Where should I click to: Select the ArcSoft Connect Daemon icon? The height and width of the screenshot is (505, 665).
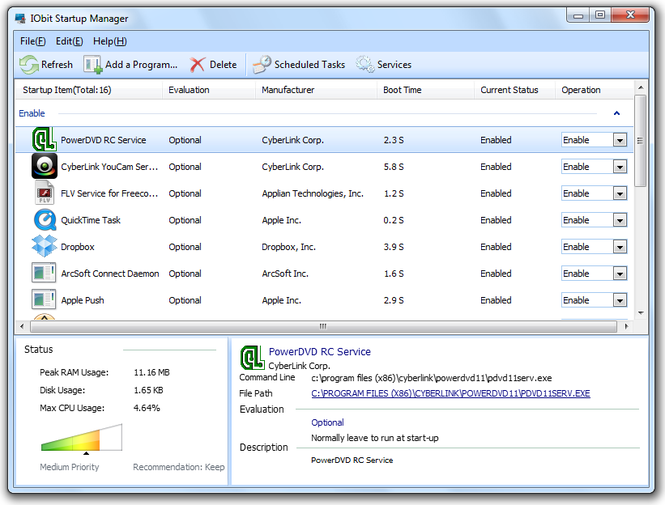tap(44, 273)
